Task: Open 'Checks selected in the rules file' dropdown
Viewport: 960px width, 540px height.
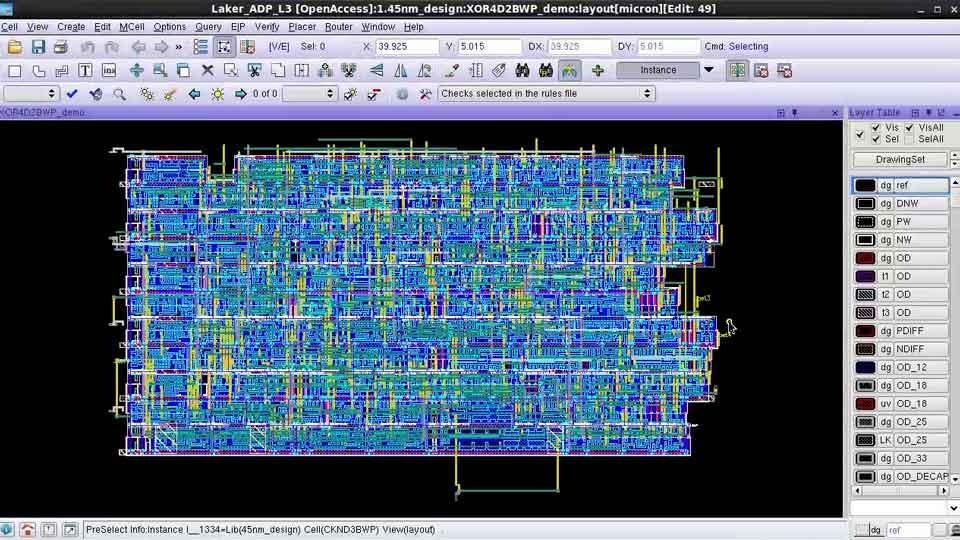Action: [x=647, y=94]
